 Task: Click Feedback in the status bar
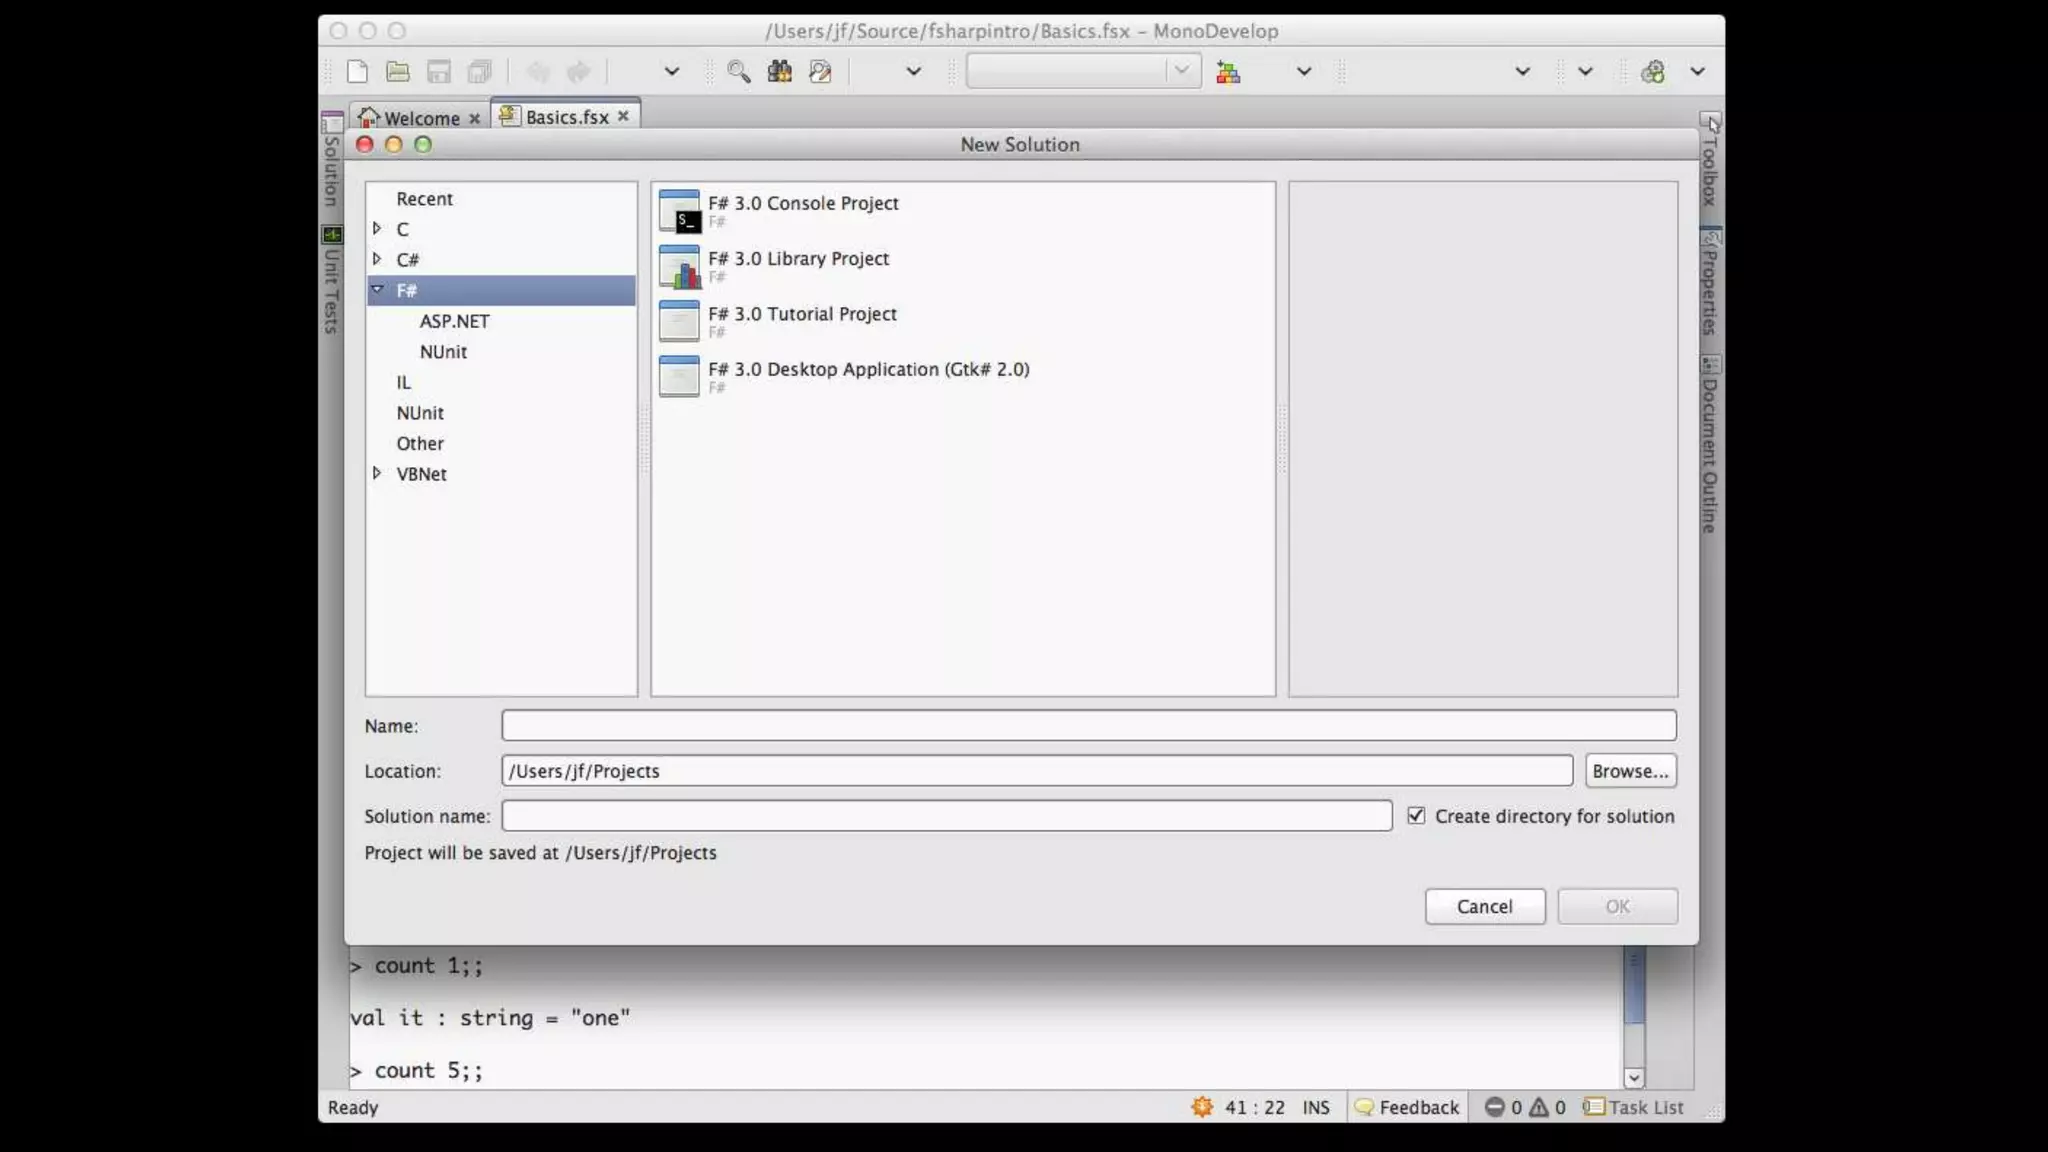(1407, 1107)
